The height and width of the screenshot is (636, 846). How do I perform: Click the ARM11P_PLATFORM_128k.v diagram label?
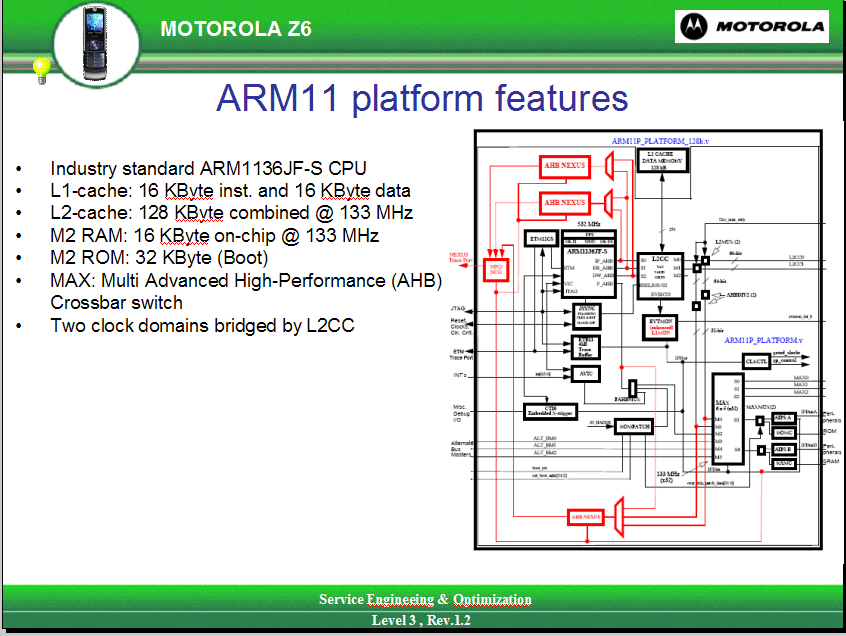coord(660,141)
